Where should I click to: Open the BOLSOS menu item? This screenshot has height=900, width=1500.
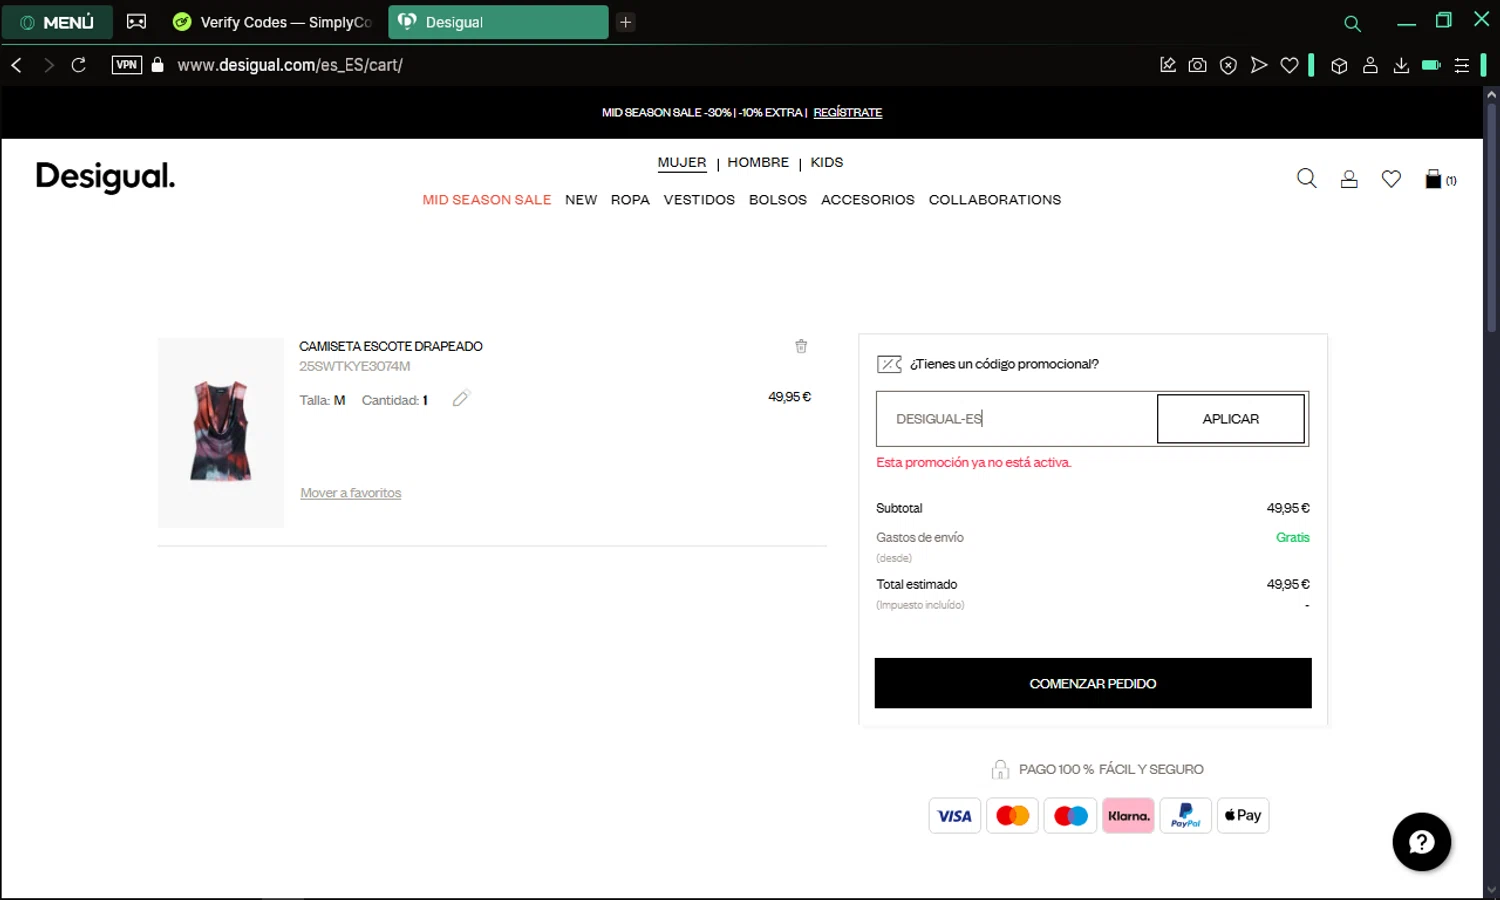778,200
